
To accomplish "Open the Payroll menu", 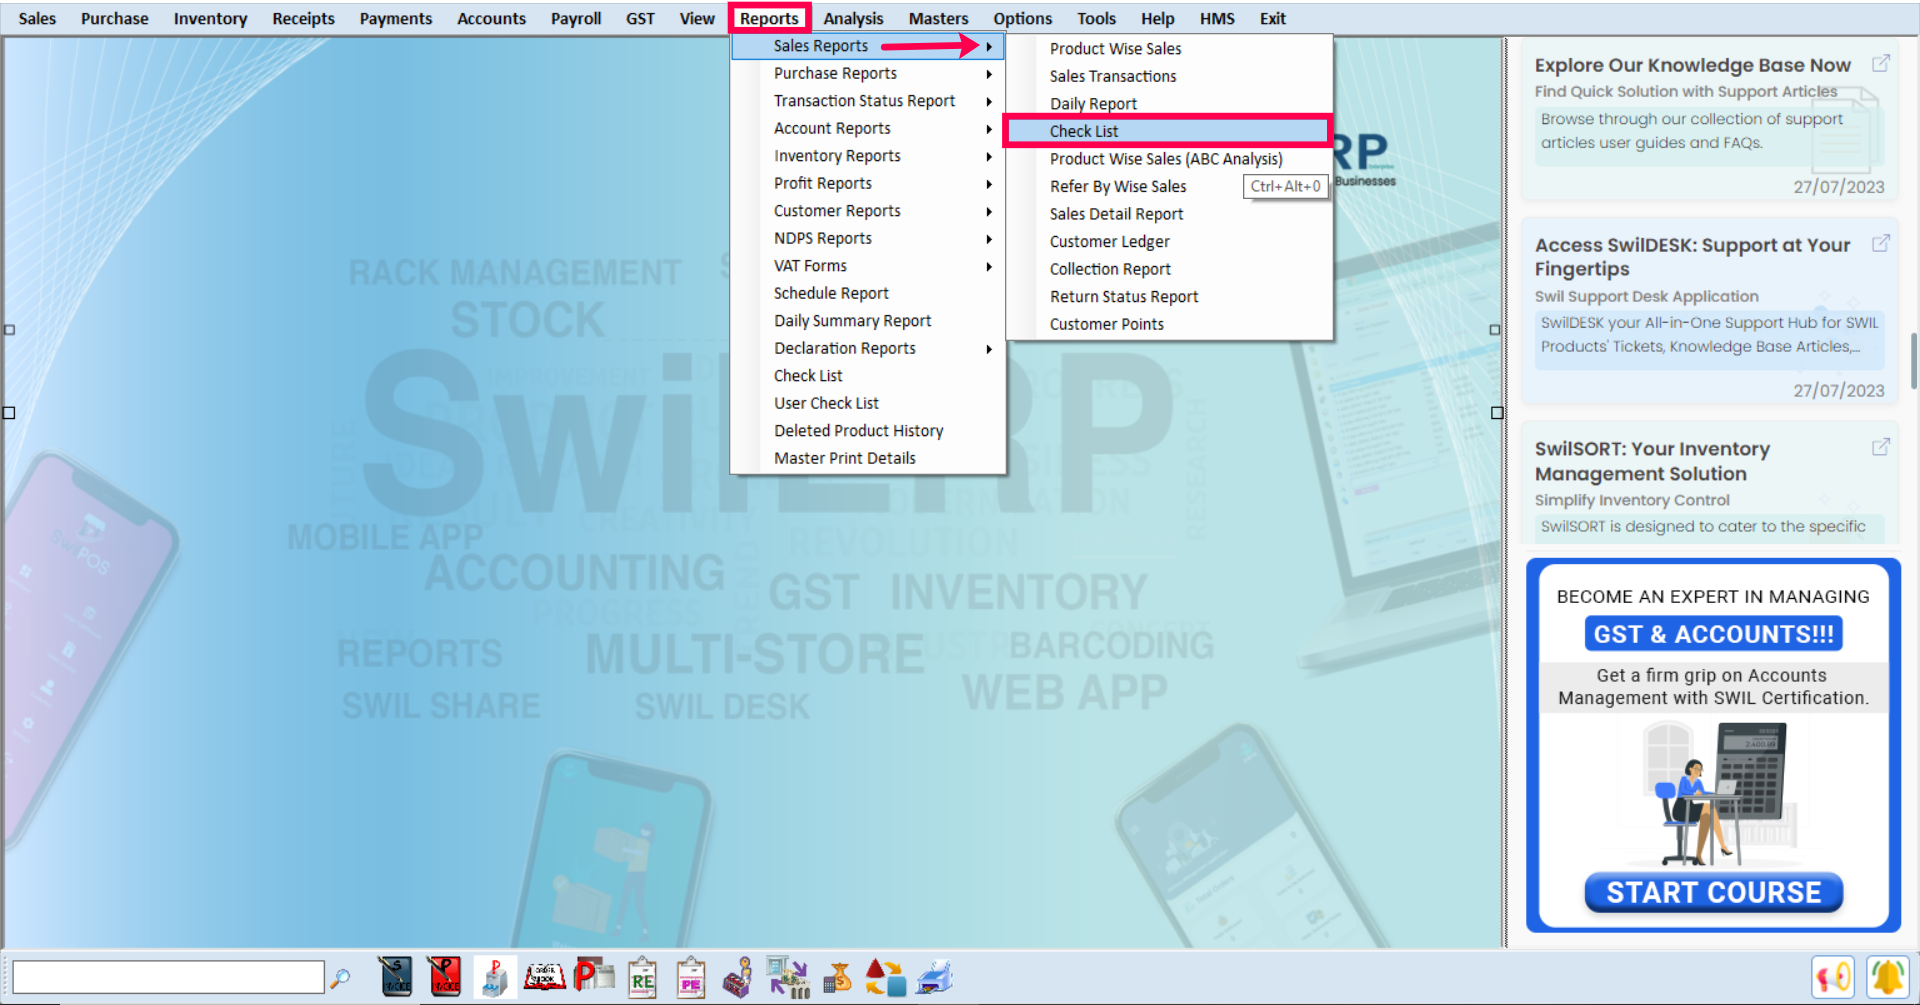I will (x=576, y=18).
